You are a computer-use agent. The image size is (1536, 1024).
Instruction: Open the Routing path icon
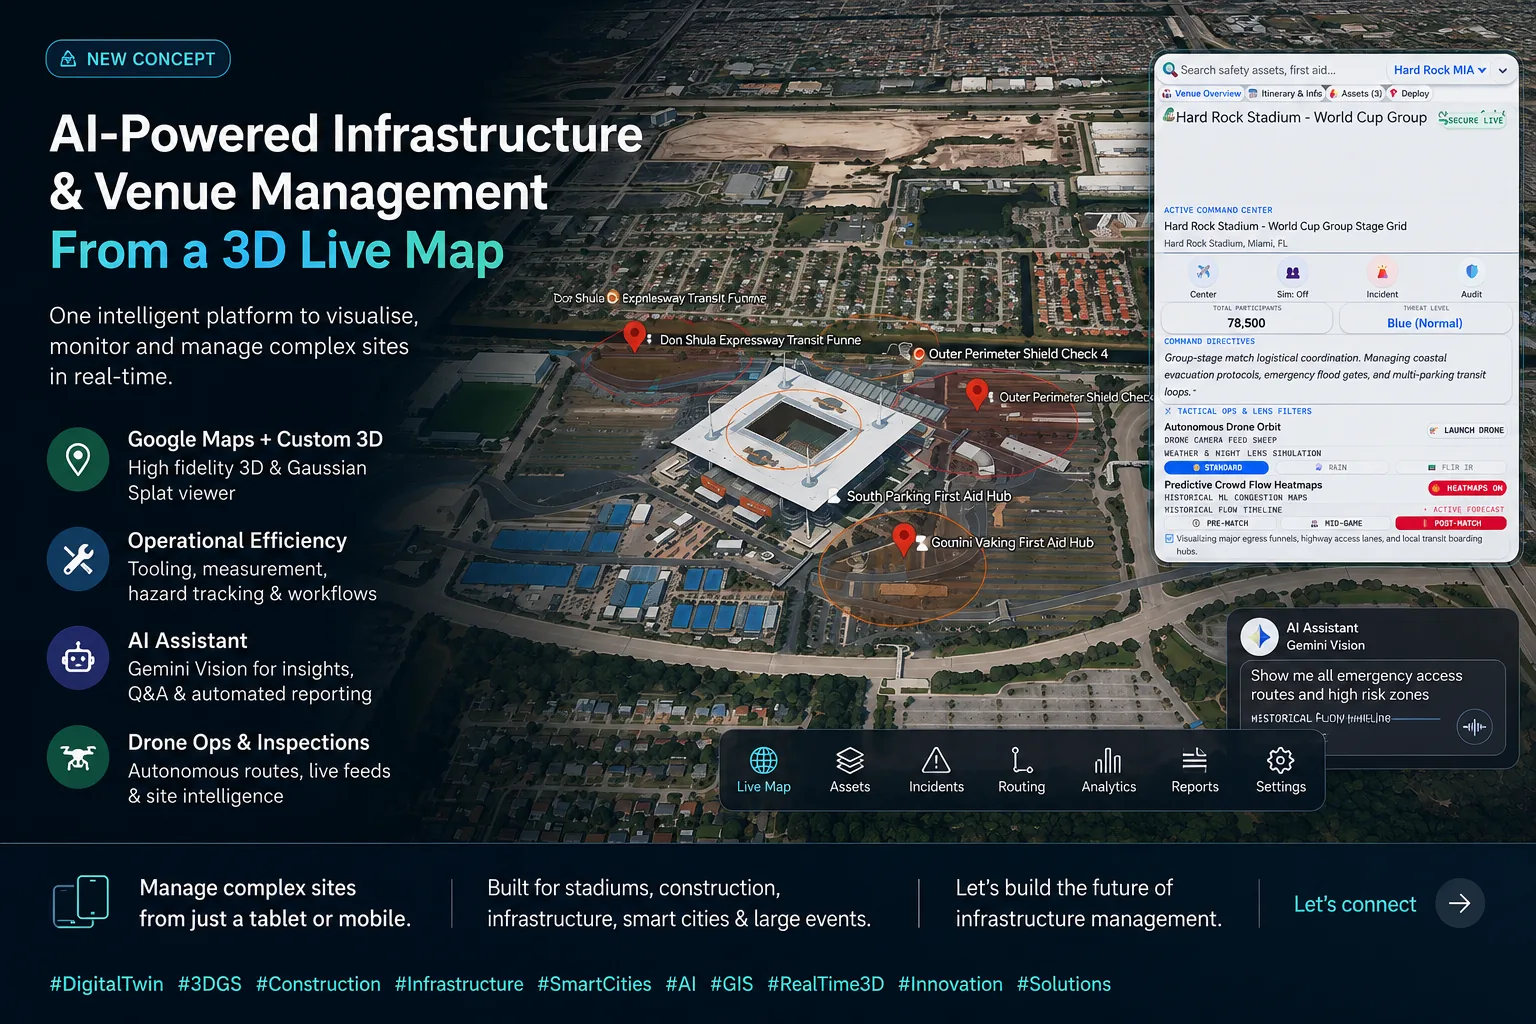click(x=1021, y=760)
